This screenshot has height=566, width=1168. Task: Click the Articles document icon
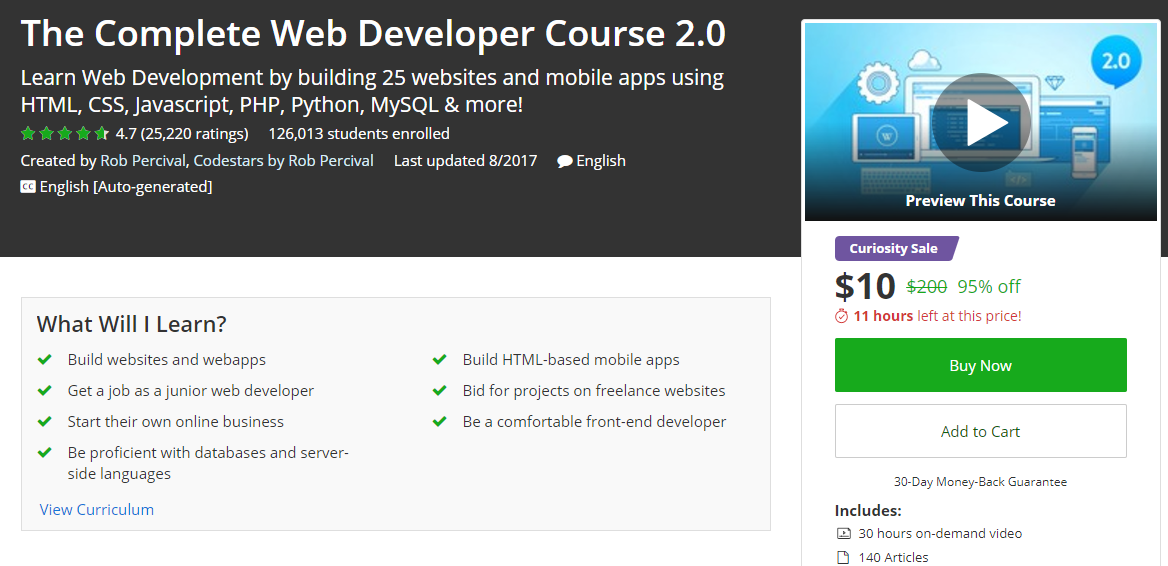pyautogui.click(x=843, y=557)
